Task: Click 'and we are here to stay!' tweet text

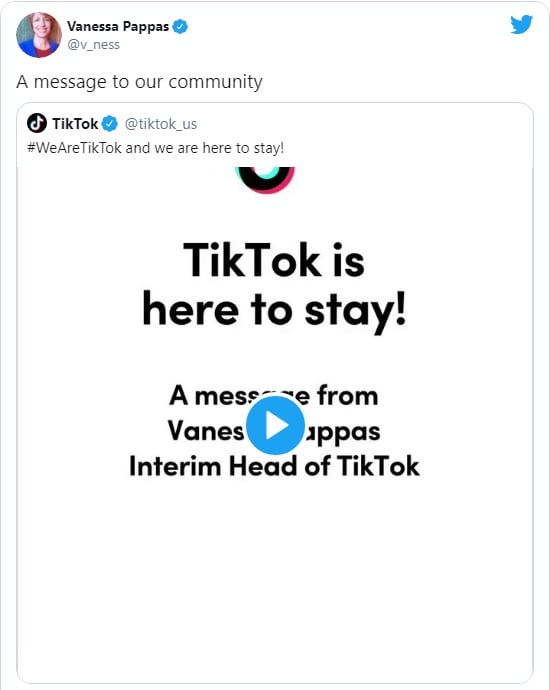Action: point(205,148)
